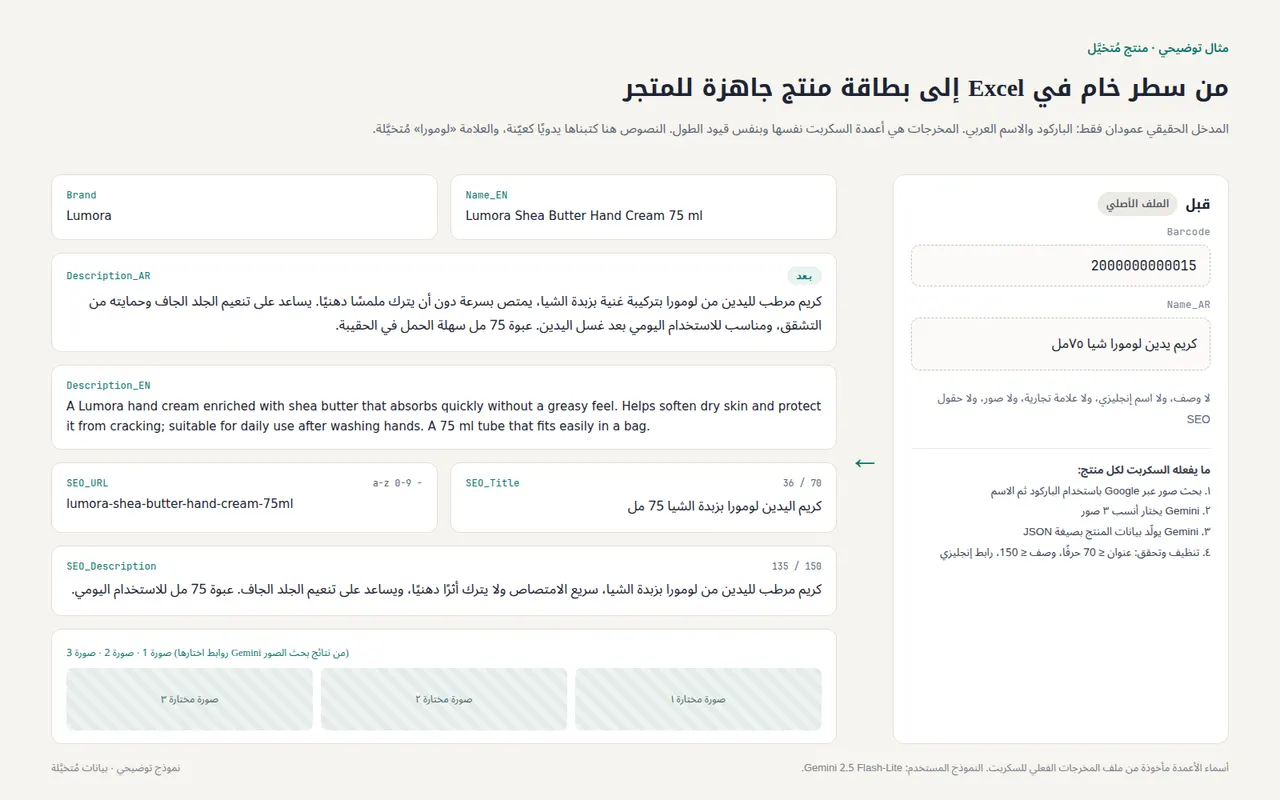Click the subtitle paragraph under the main title
Image resolution: width=1280 pixels, height=800 pixels.
(801, 129)
